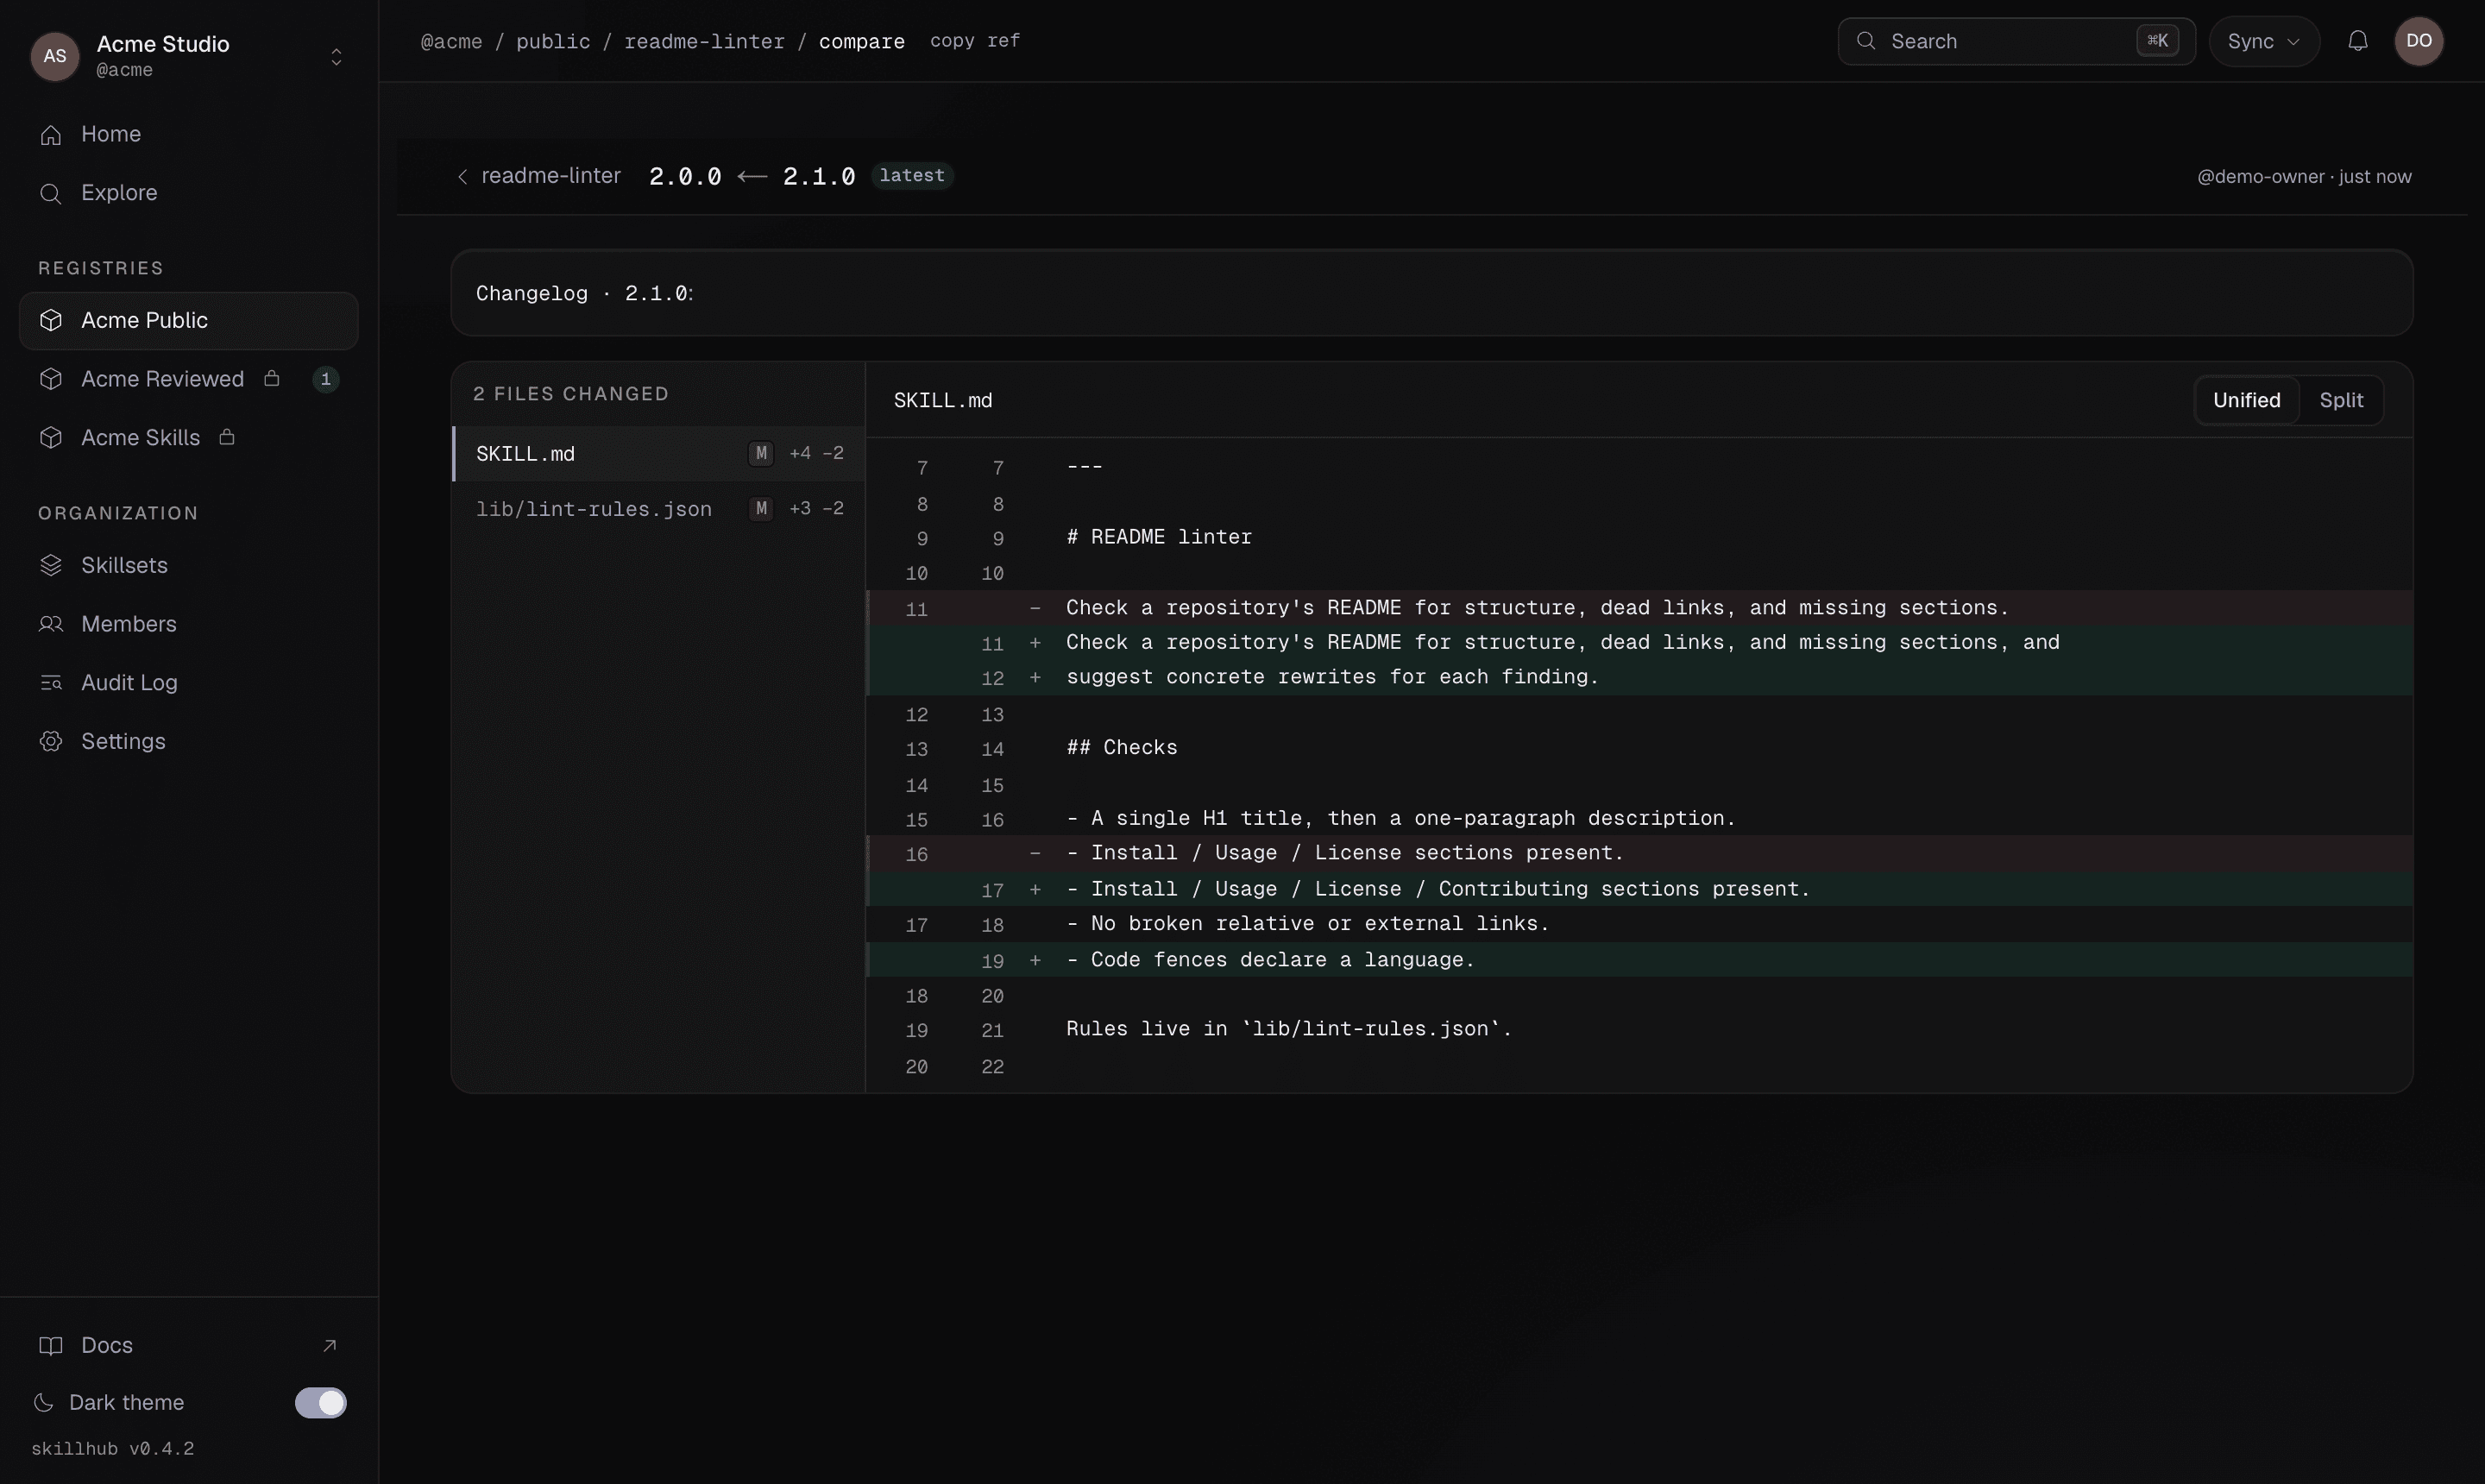The width and height of the screenshot is (2485, 1484).
Task: Click the readme-linter breadcrumb
Action: [x=704, y=41]
